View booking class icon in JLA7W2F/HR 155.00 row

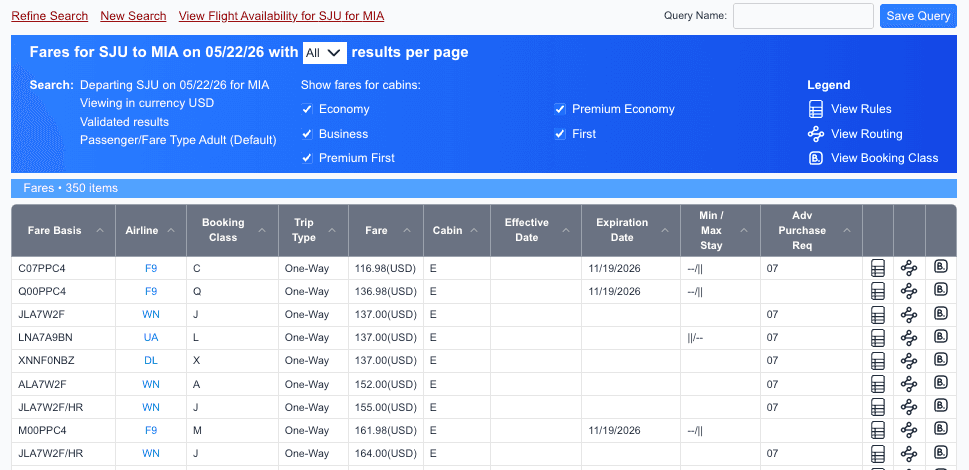click(x=941, y=406)
